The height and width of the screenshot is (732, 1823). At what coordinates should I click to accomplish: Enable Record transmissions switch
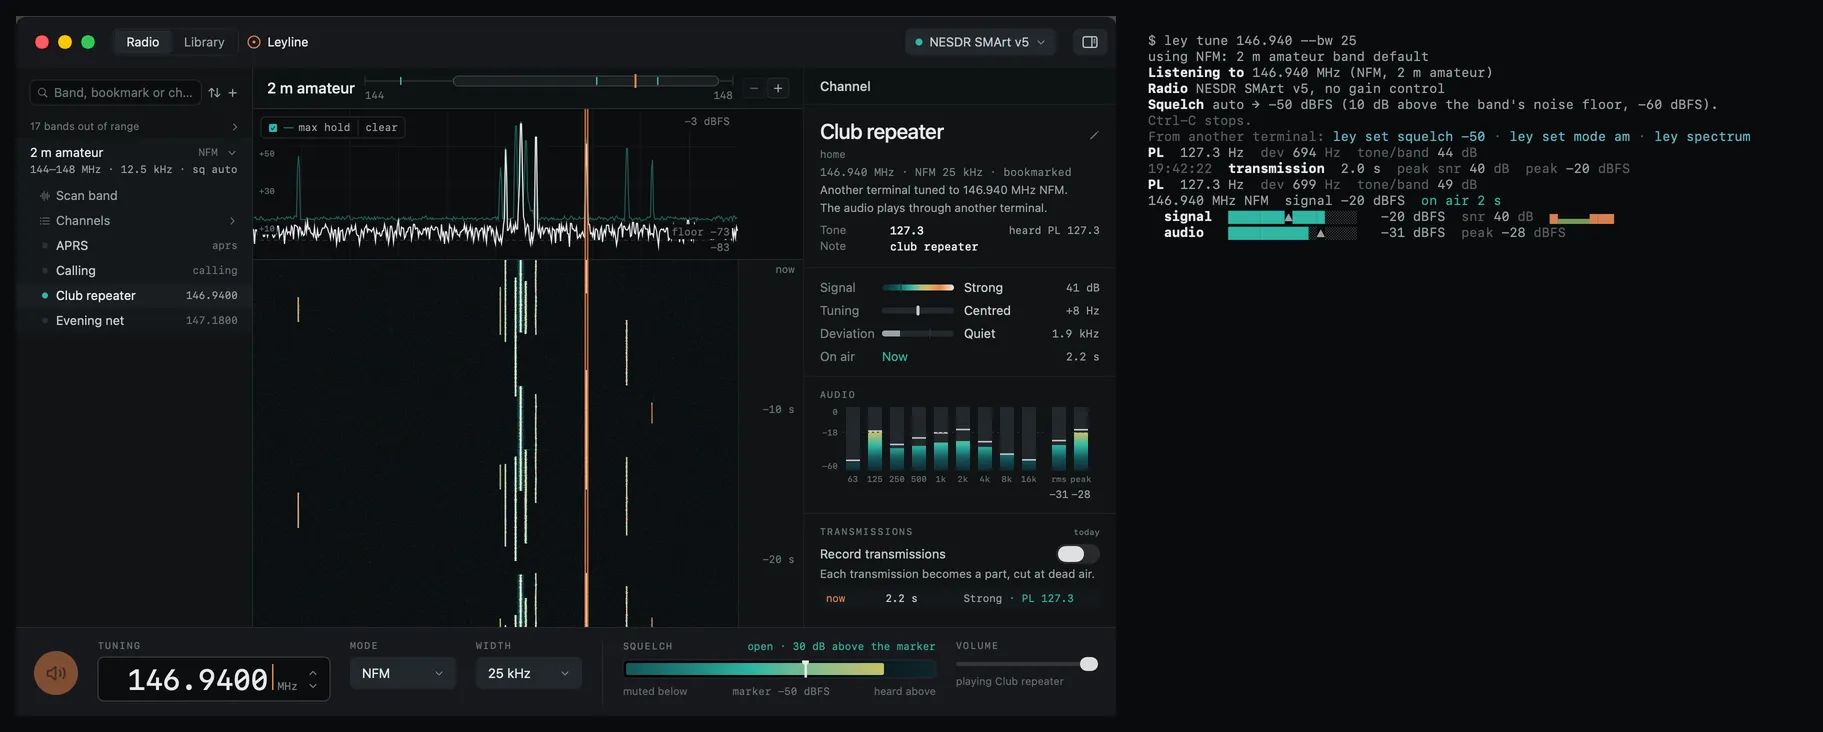[1078, 554]
